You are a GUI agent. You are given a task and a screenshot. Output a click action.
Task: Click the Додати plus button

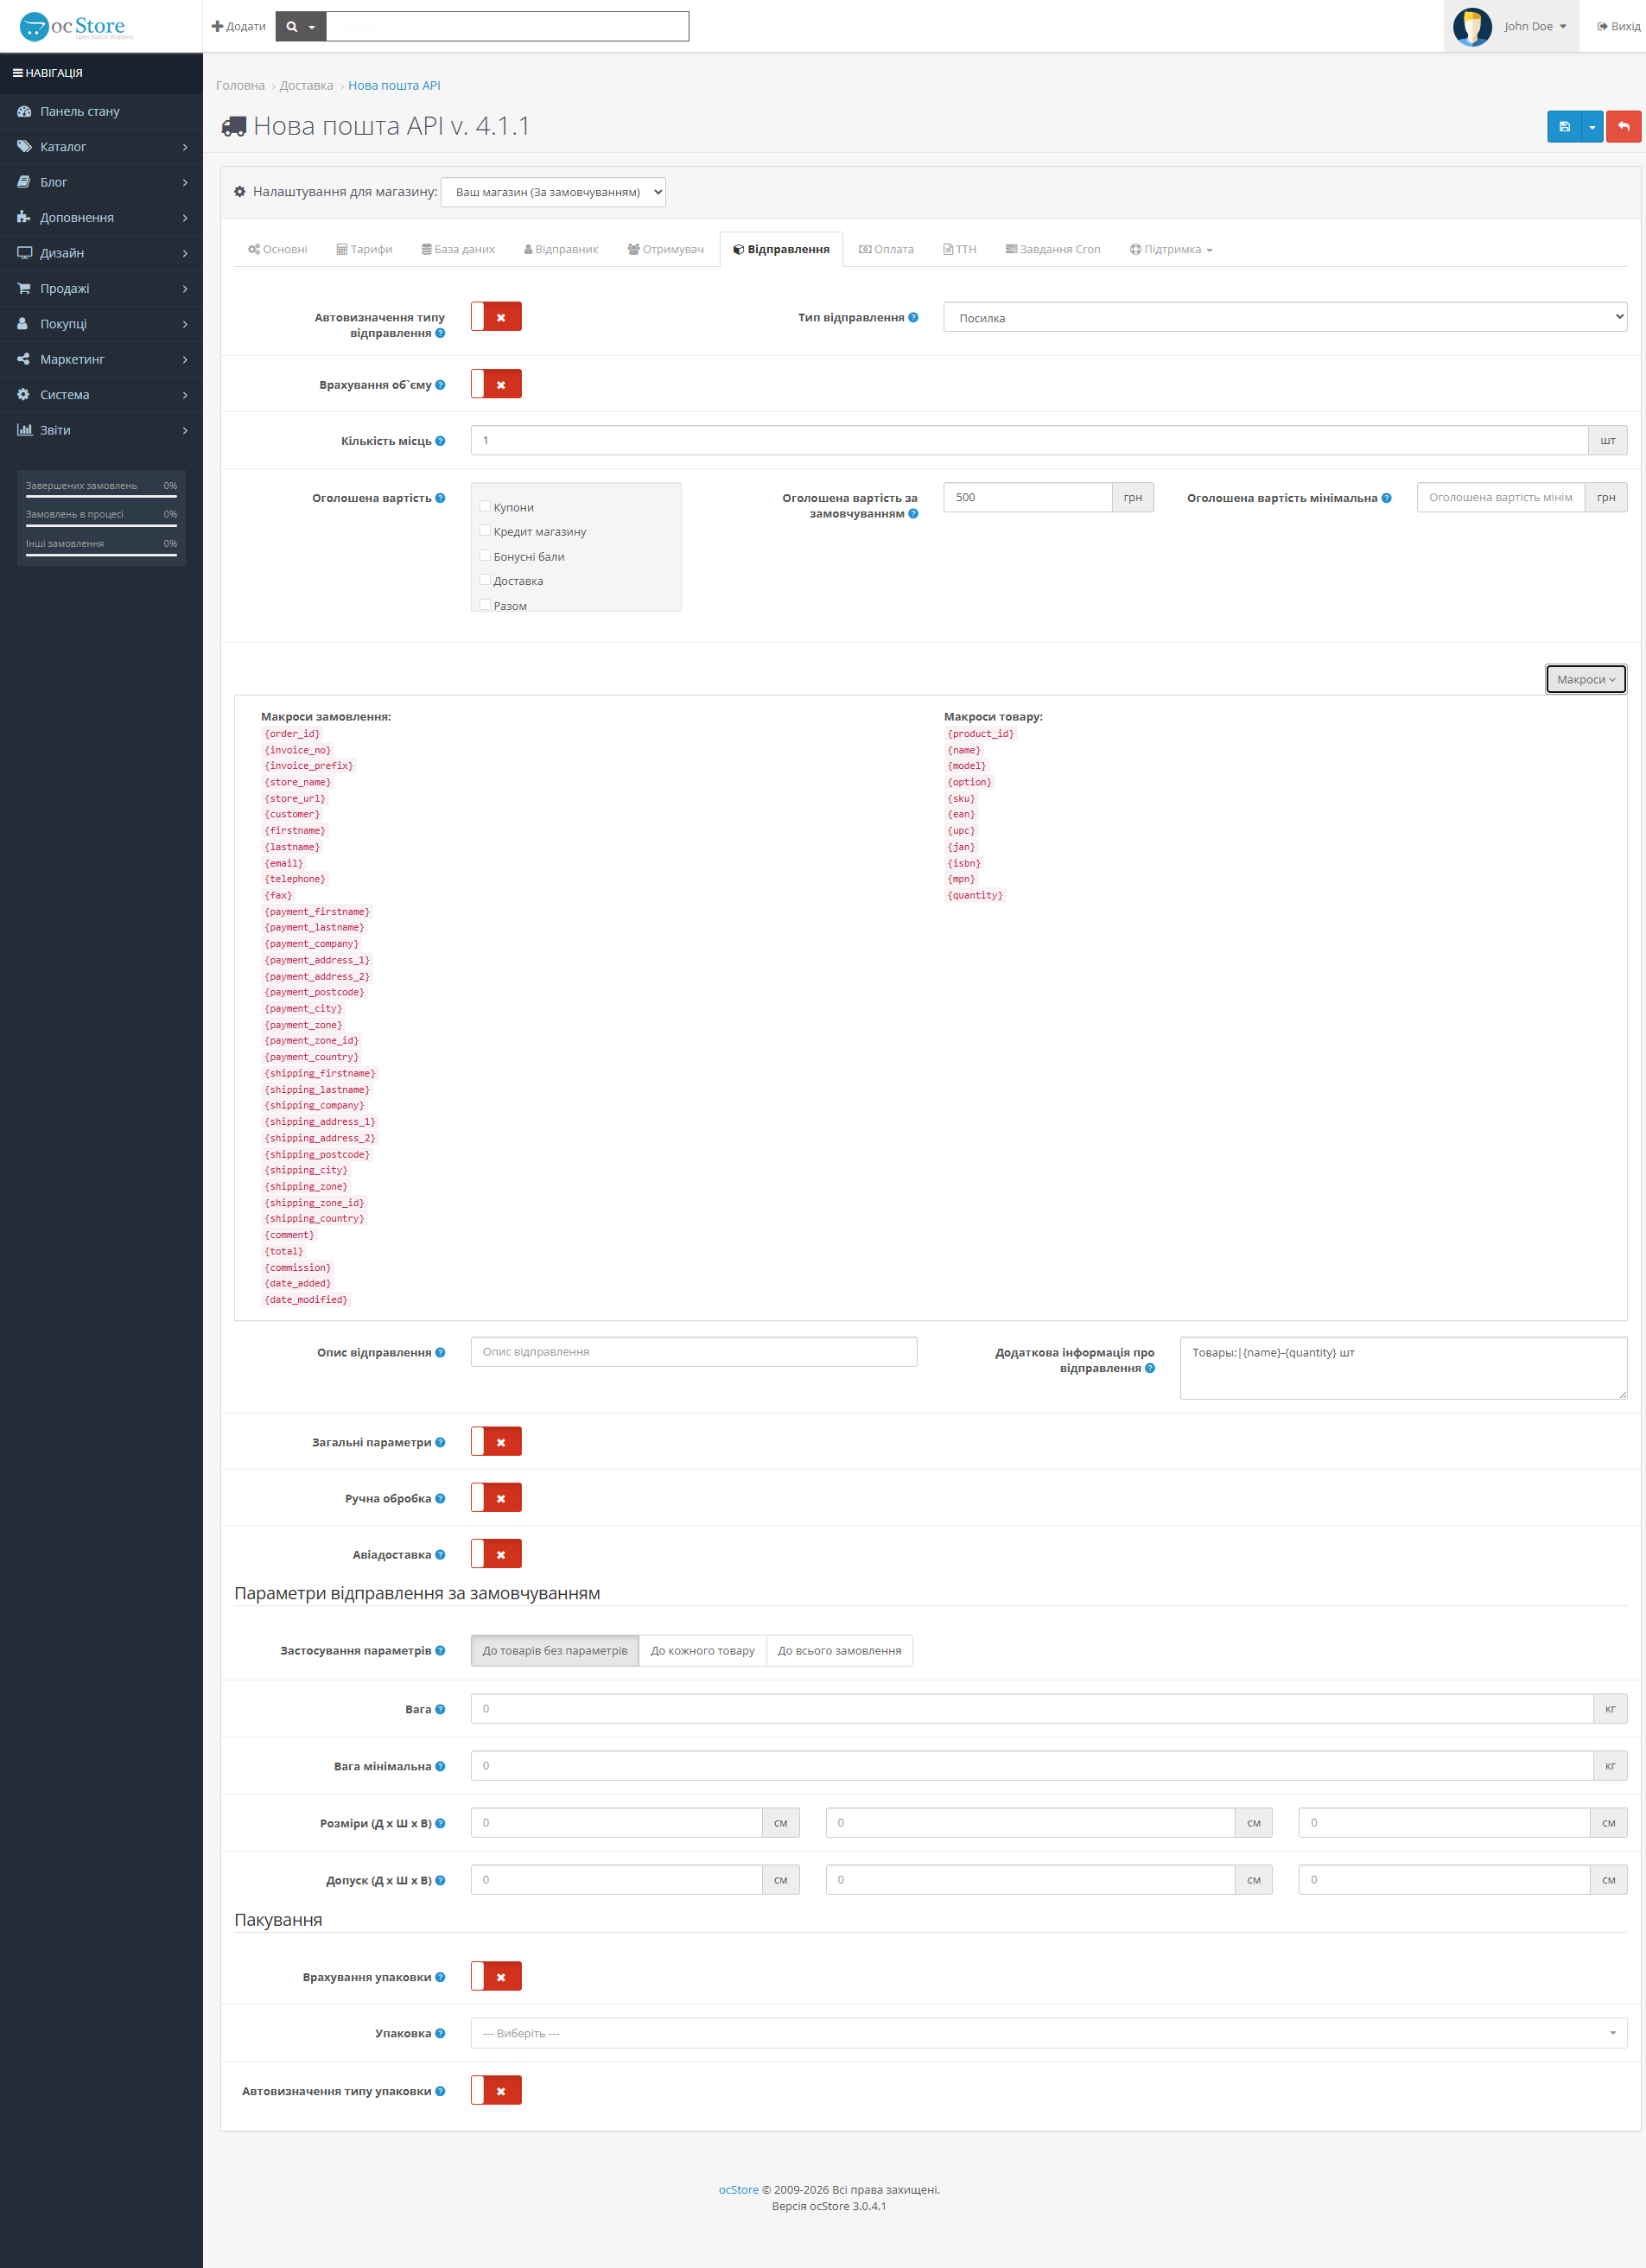point(238,26)
